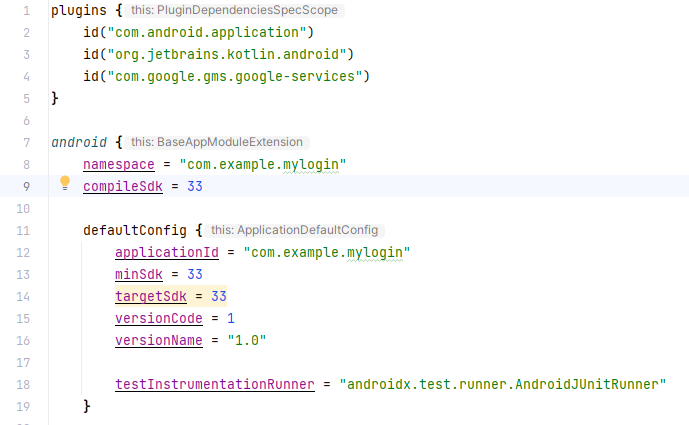Click the versionName value "1.0"
This screenshot has width=689, height=425.
247,340
